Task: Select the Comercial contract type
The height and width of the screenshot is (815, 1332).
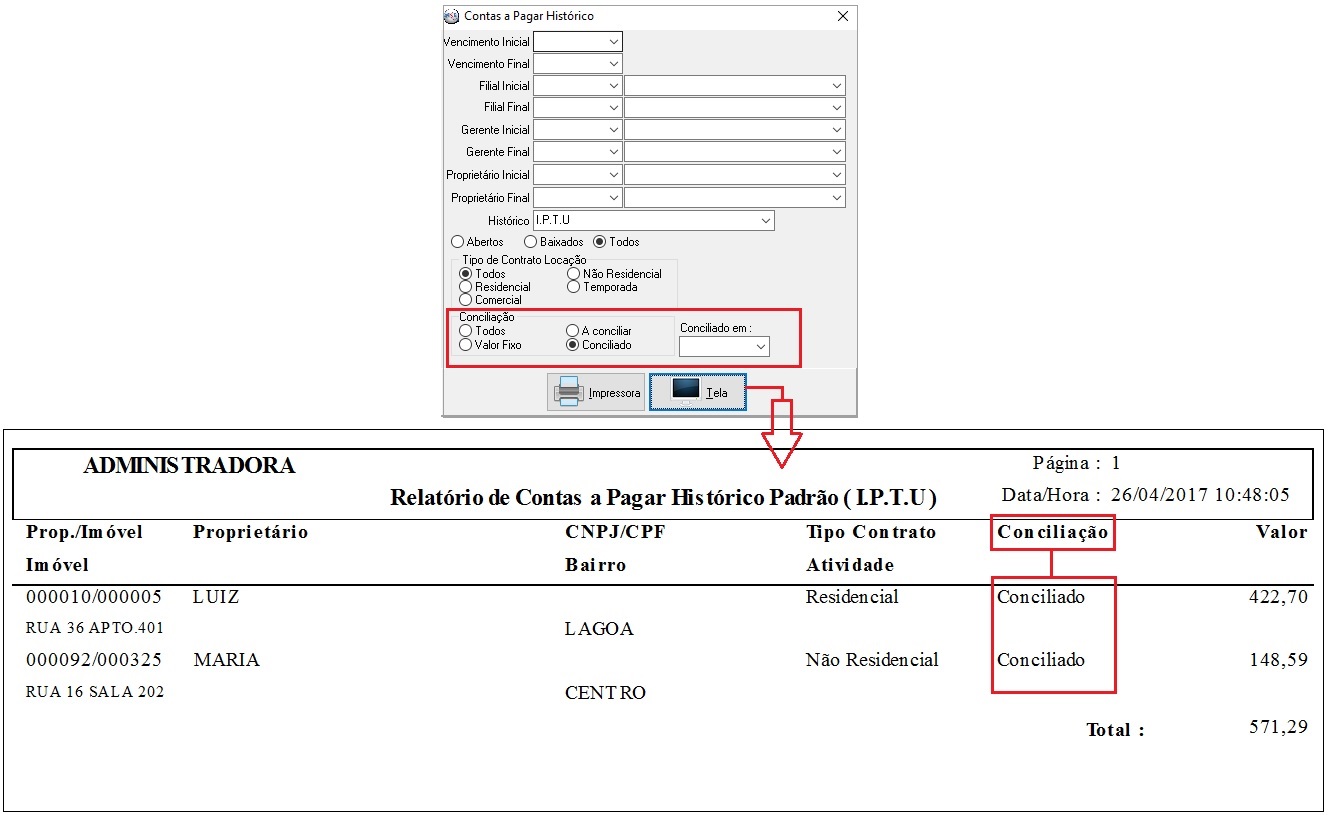Action: [465, 300]
